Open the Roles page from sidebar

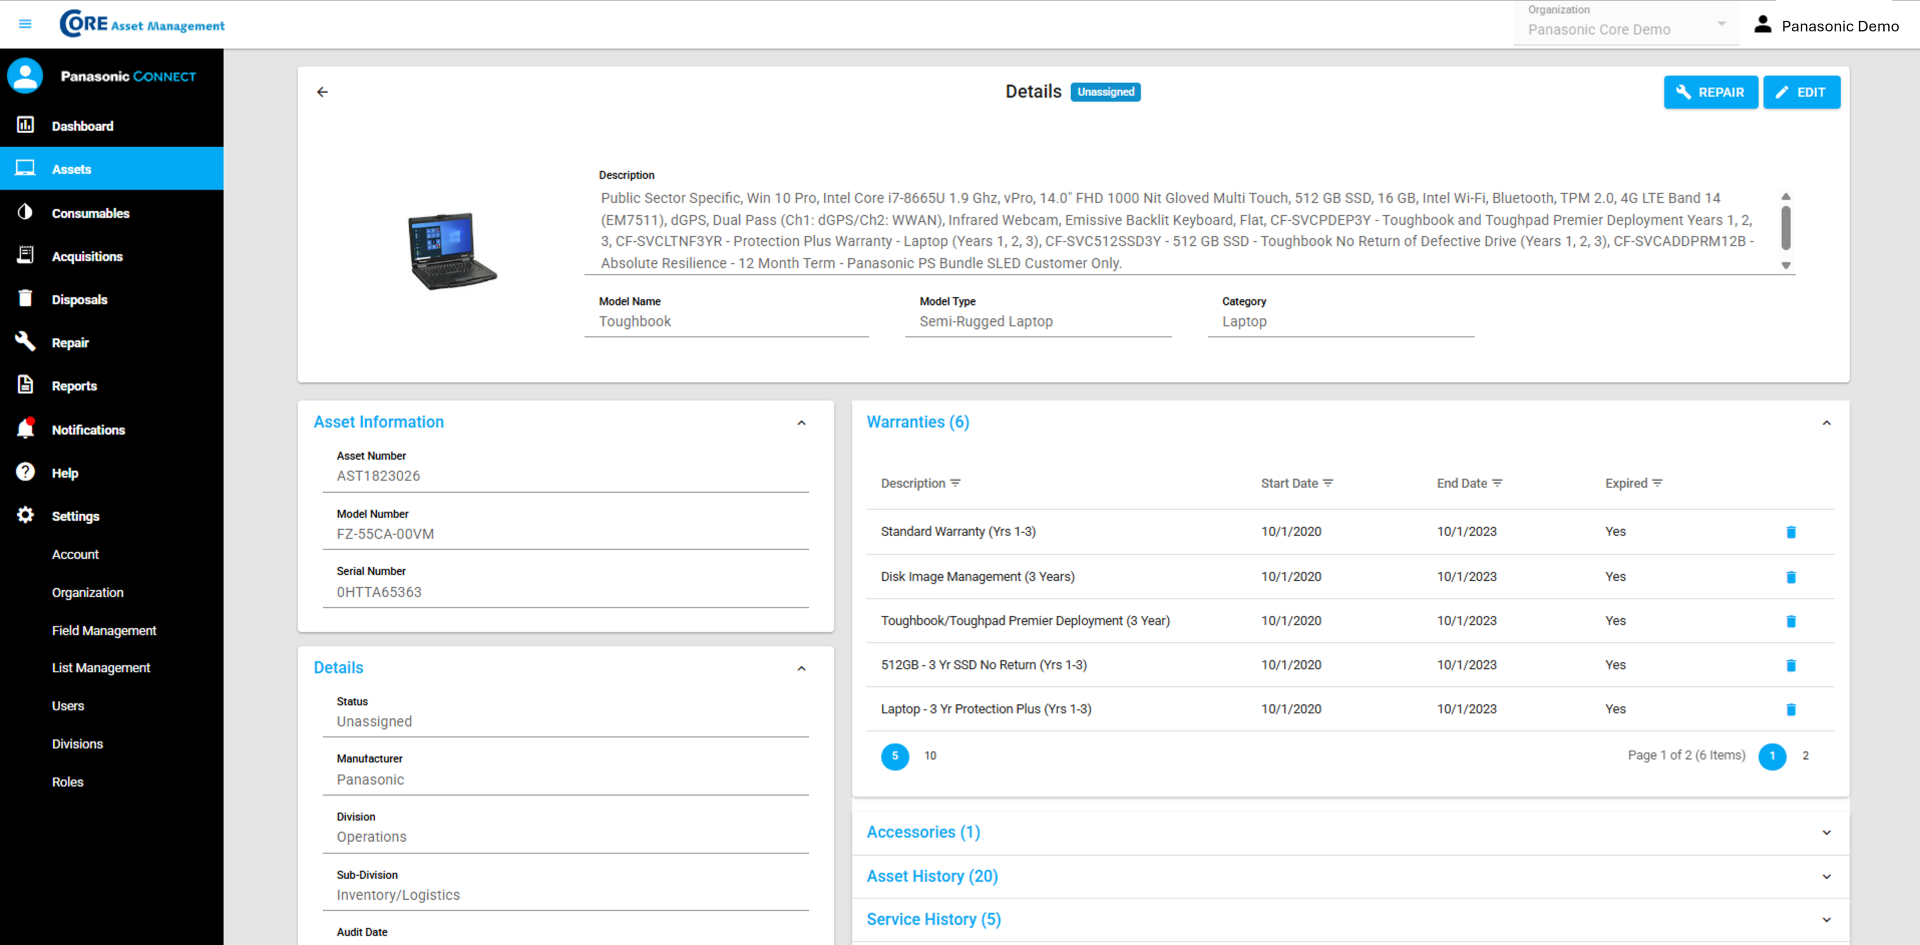pyautogui.click(x=67, y=781)
